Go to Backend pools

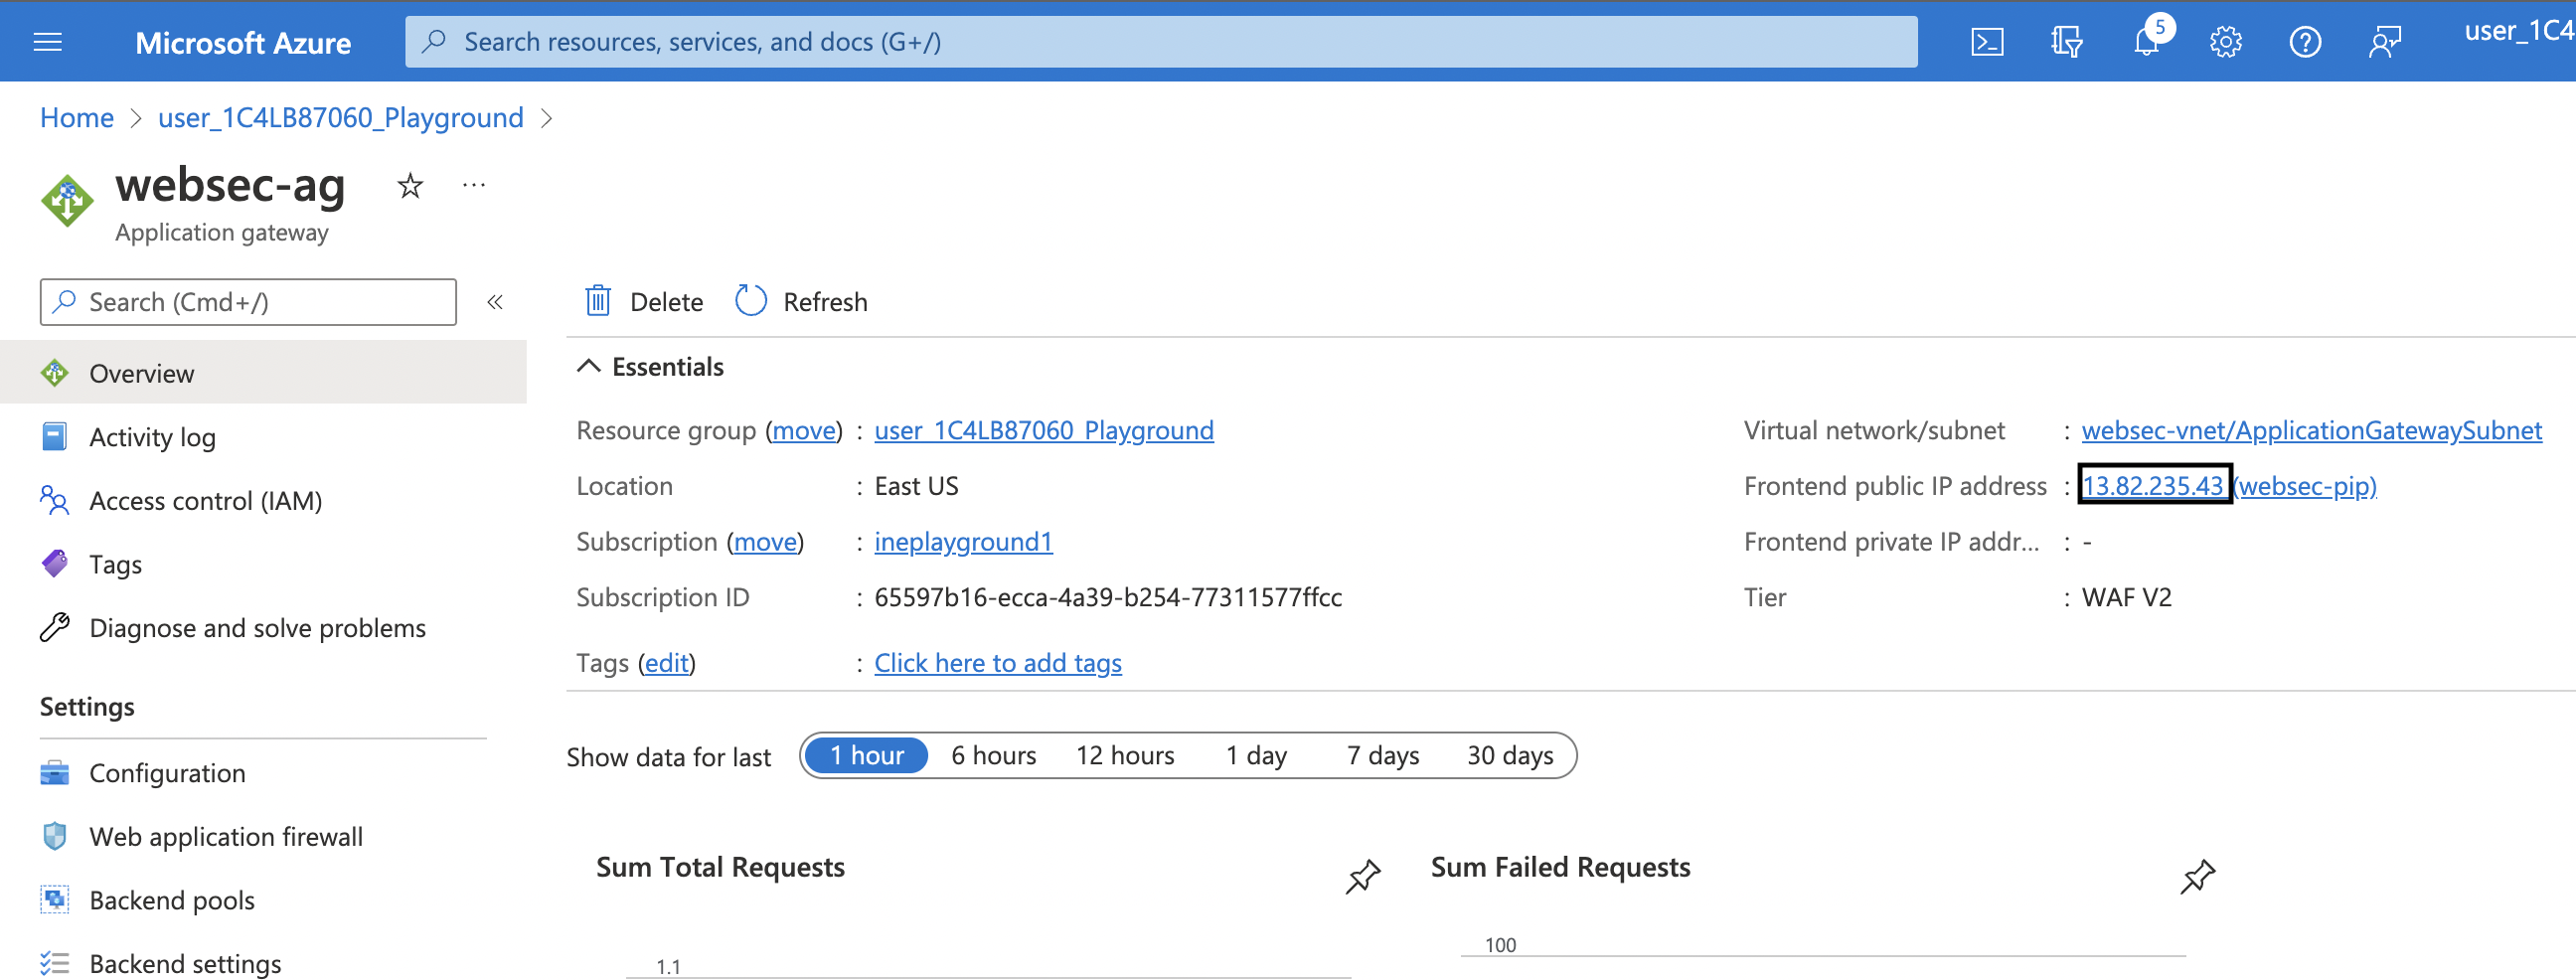click(x=171, y=900)
